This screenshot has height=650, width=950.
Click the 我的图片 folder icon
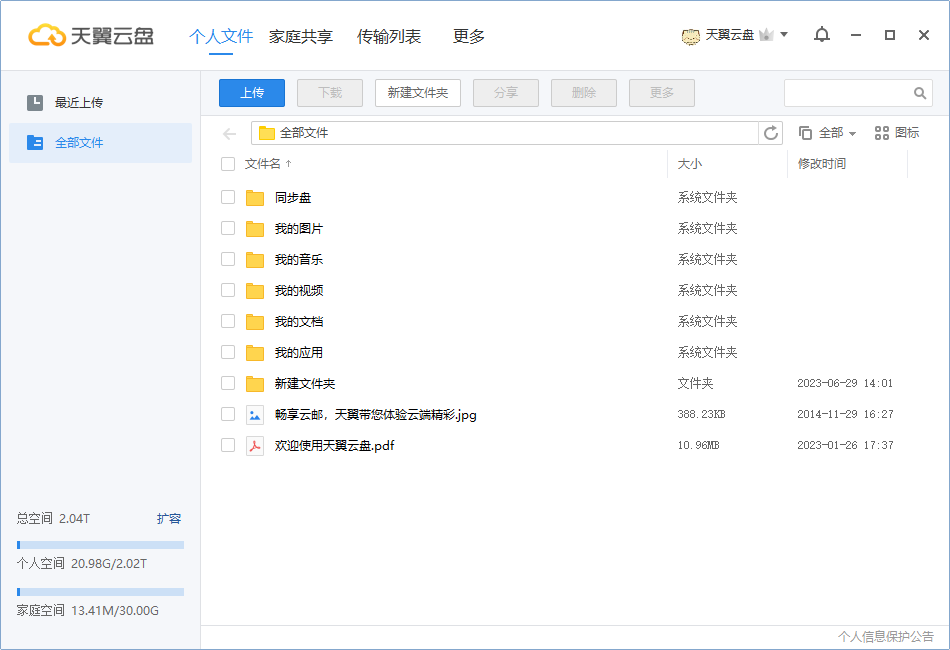point(255,228)
